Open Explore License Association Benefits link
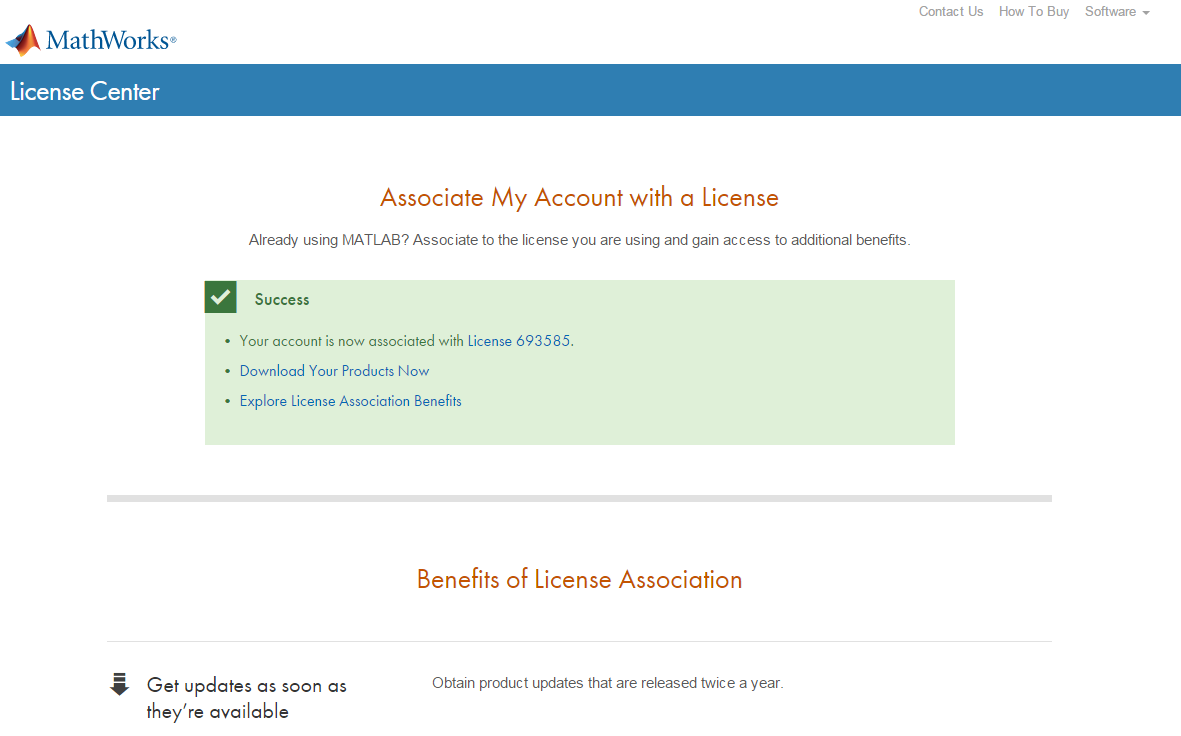Screen dimensions: 1181x736 click(x=350, y=401)
